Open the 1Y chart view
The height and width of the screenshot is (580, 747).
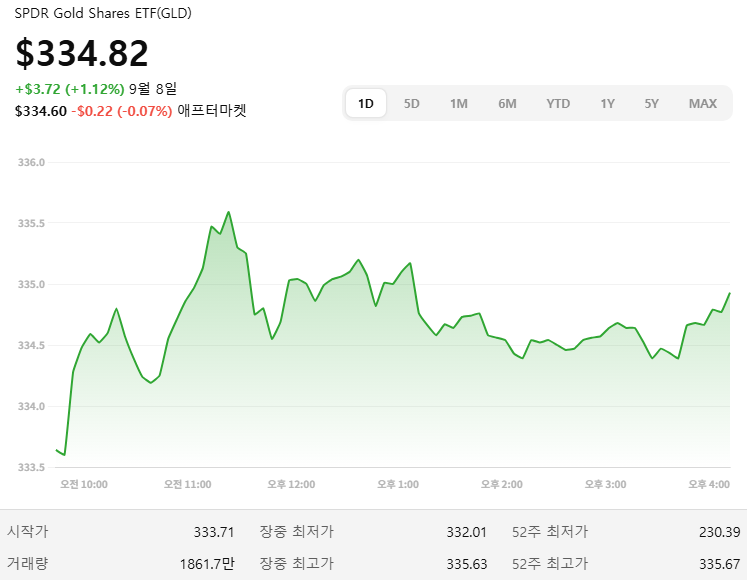click(x=607, y=103)
